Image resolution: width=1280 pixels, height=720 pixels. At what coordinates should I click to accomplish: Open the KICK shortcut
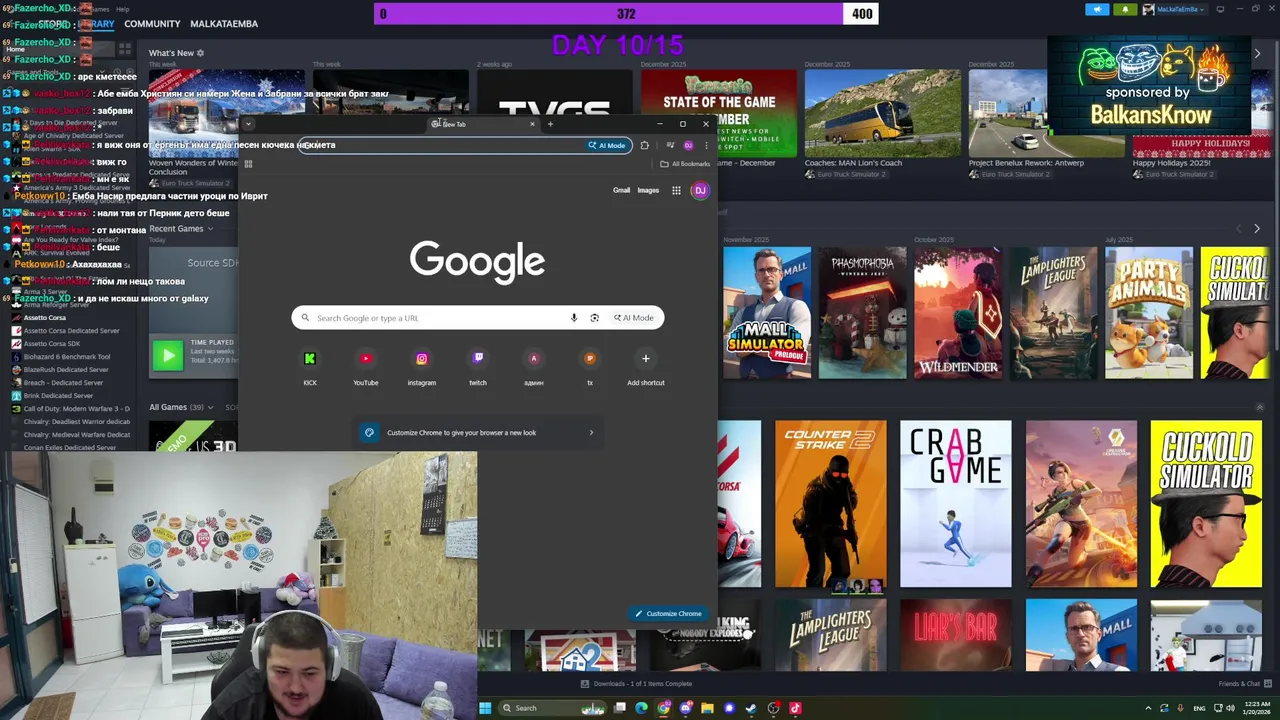(x=310, y=367)
